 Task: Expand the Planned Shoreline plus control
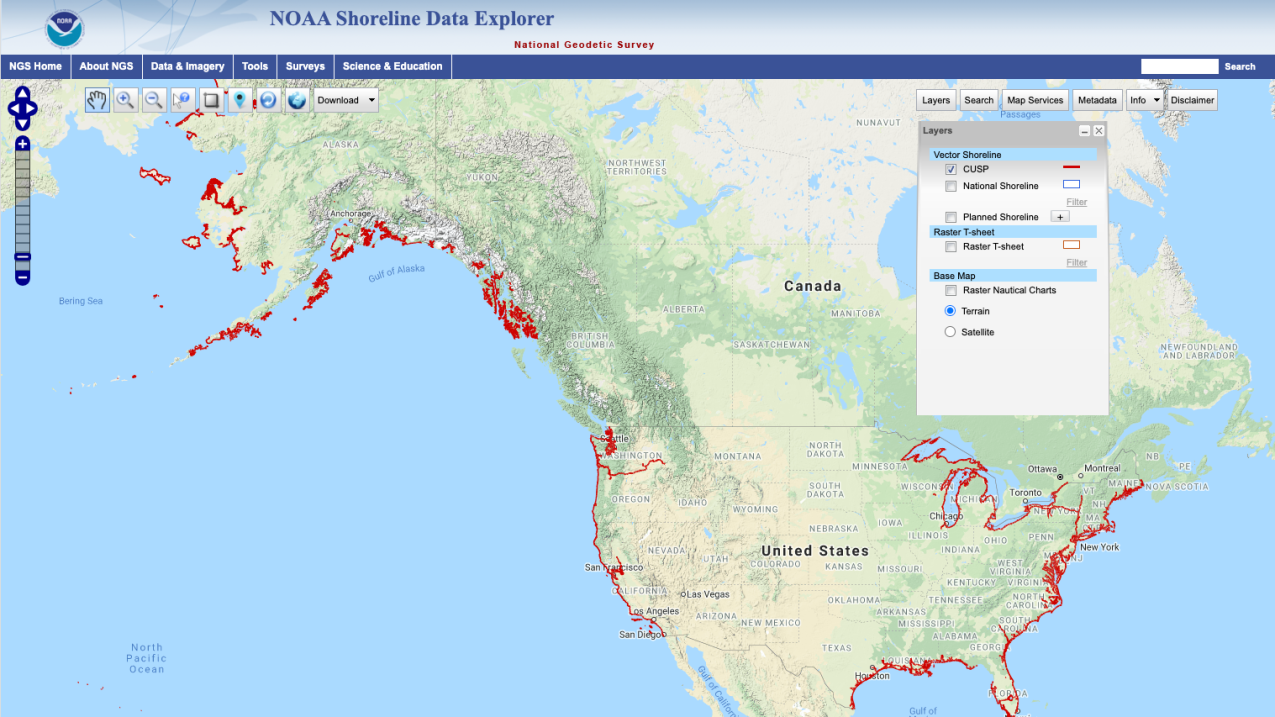pyautogui.click(x=1059, y=216)
